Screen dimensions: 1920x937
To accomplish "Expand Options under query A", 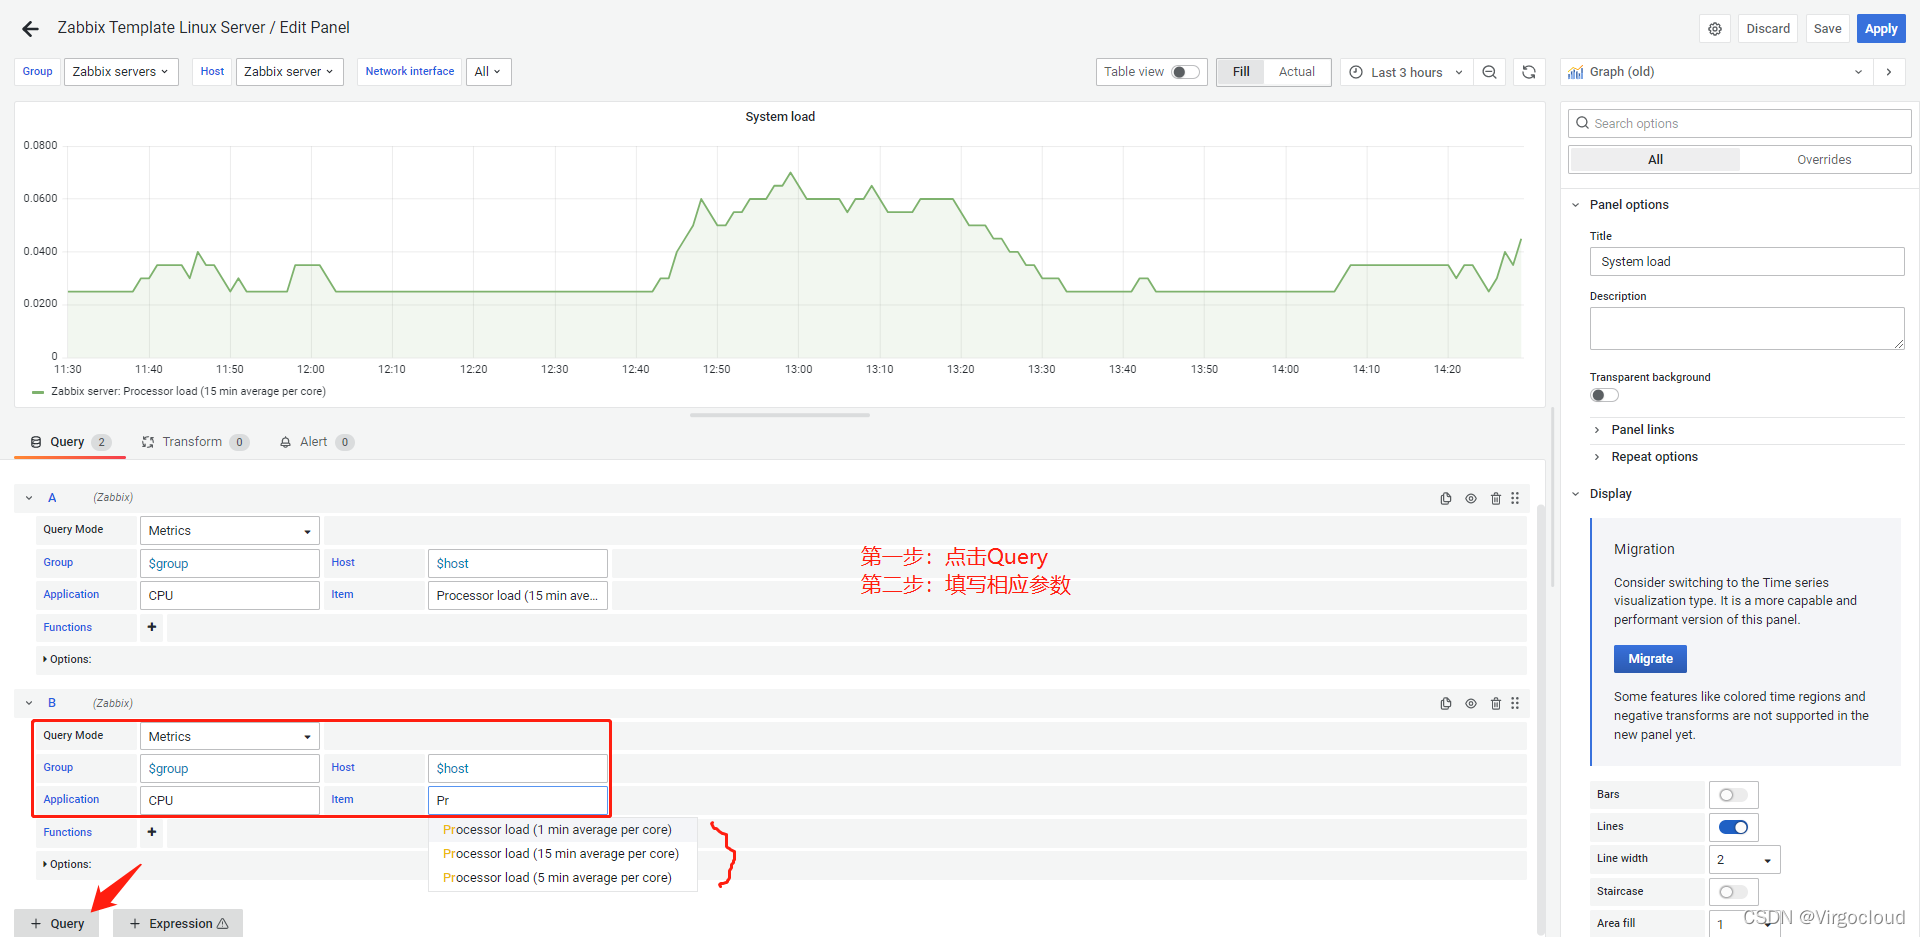I will click(67, 660).
